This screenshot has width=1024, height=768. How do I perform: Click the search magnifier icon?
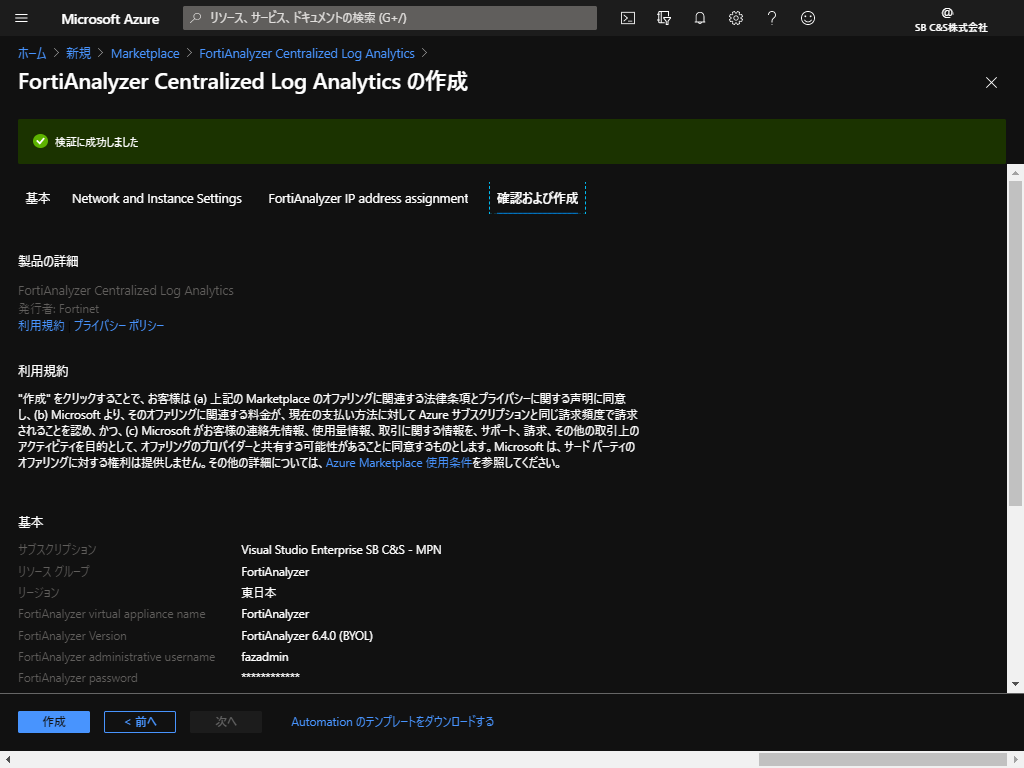(195, 18)
